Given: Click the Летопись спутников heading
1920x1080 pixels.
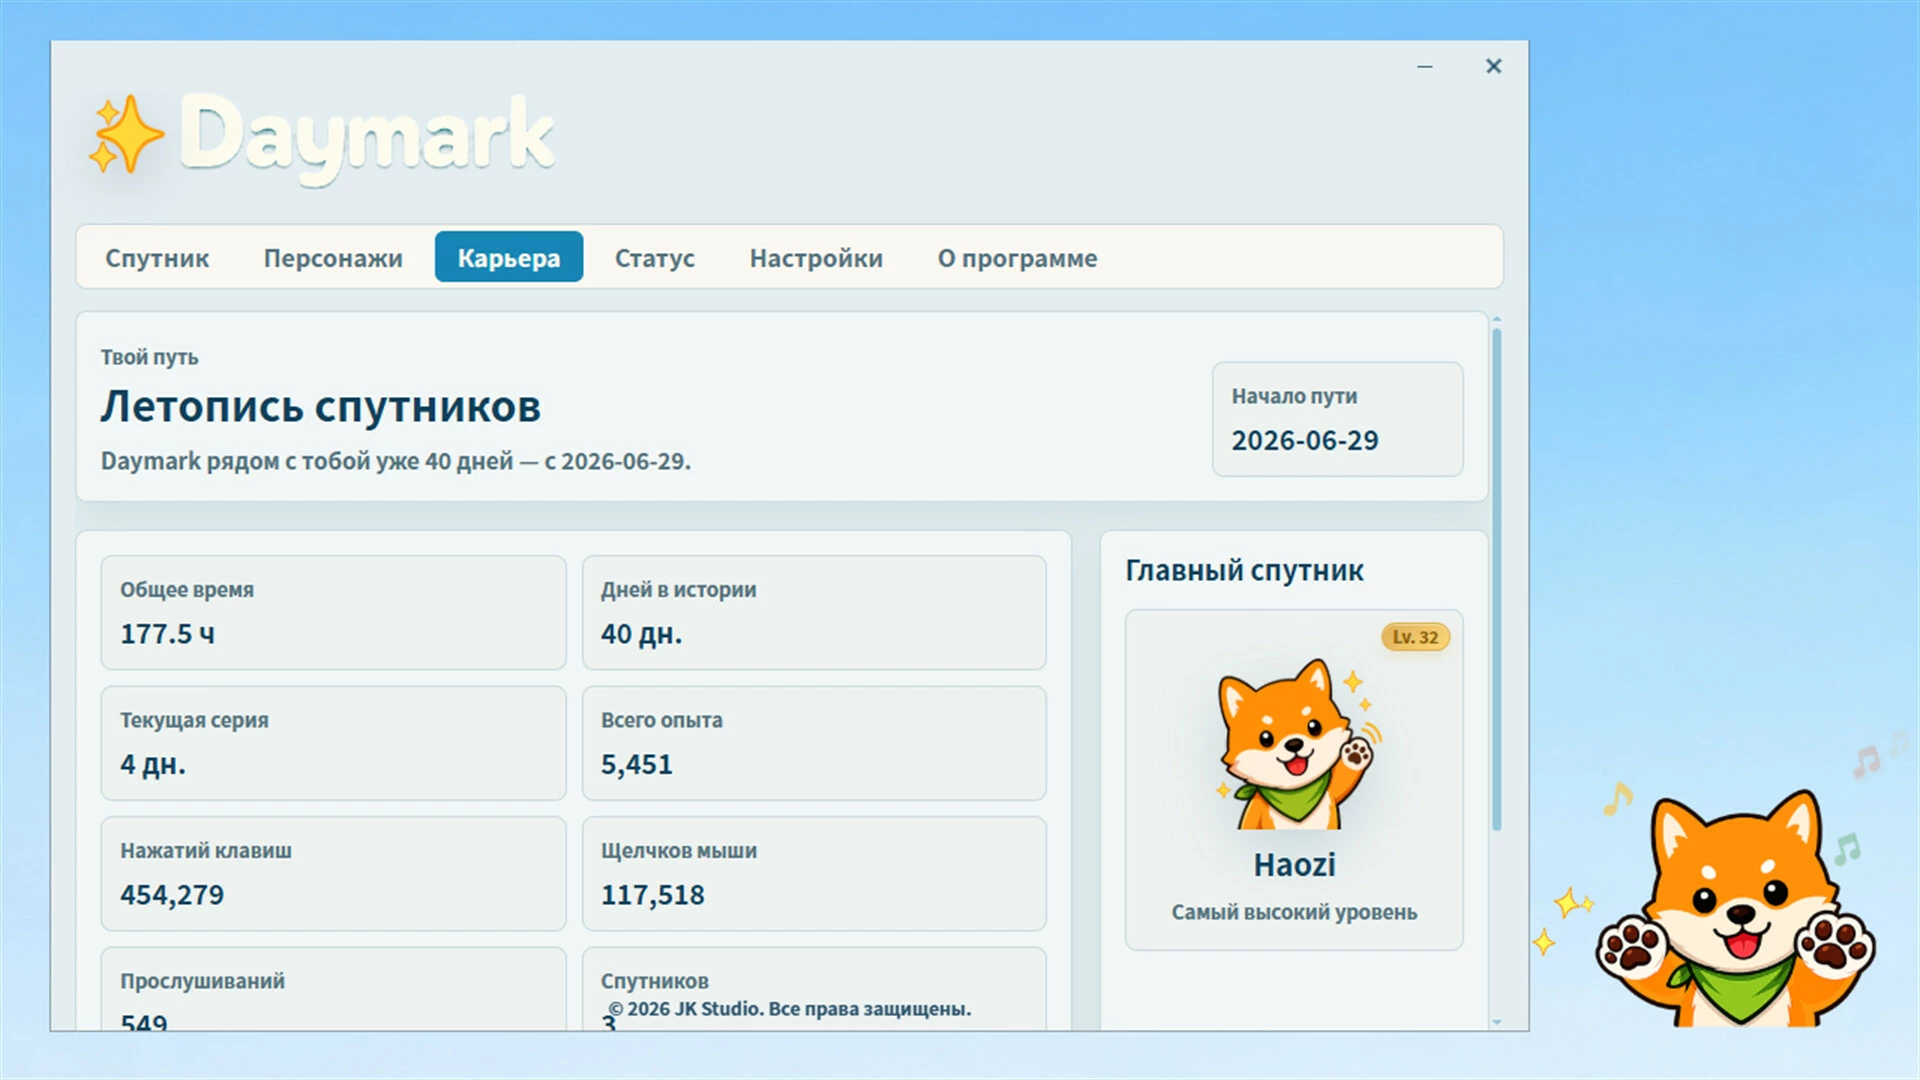Looking at the screenshot, I should tap(321, 407).
